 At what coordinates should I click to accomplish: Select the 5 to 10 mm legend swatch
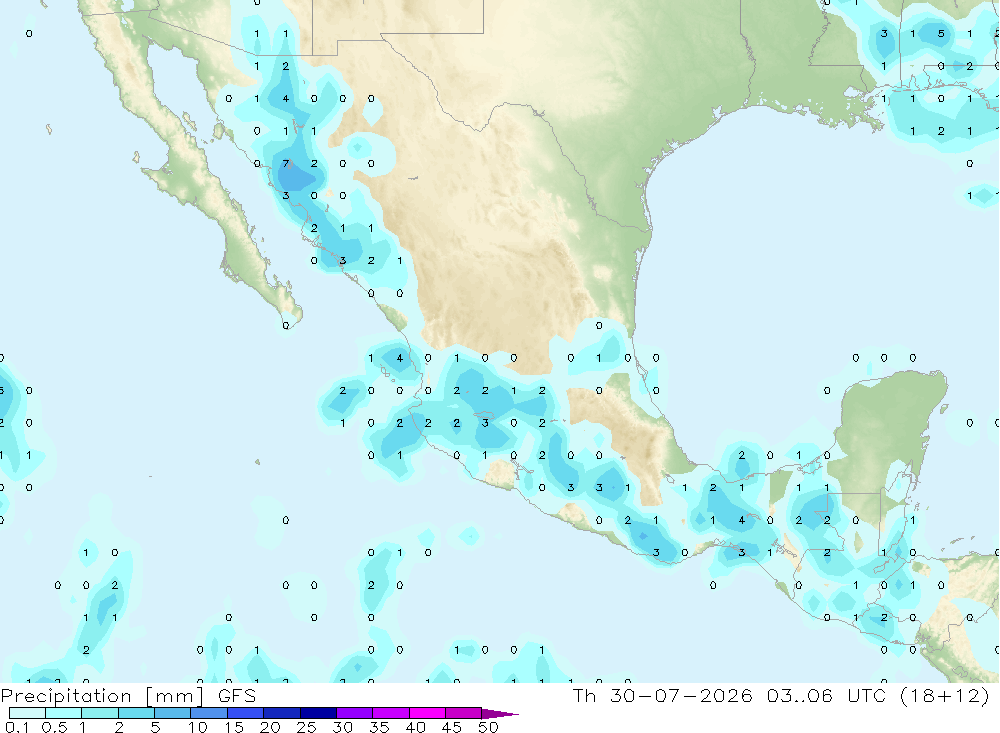click(173, 713)
